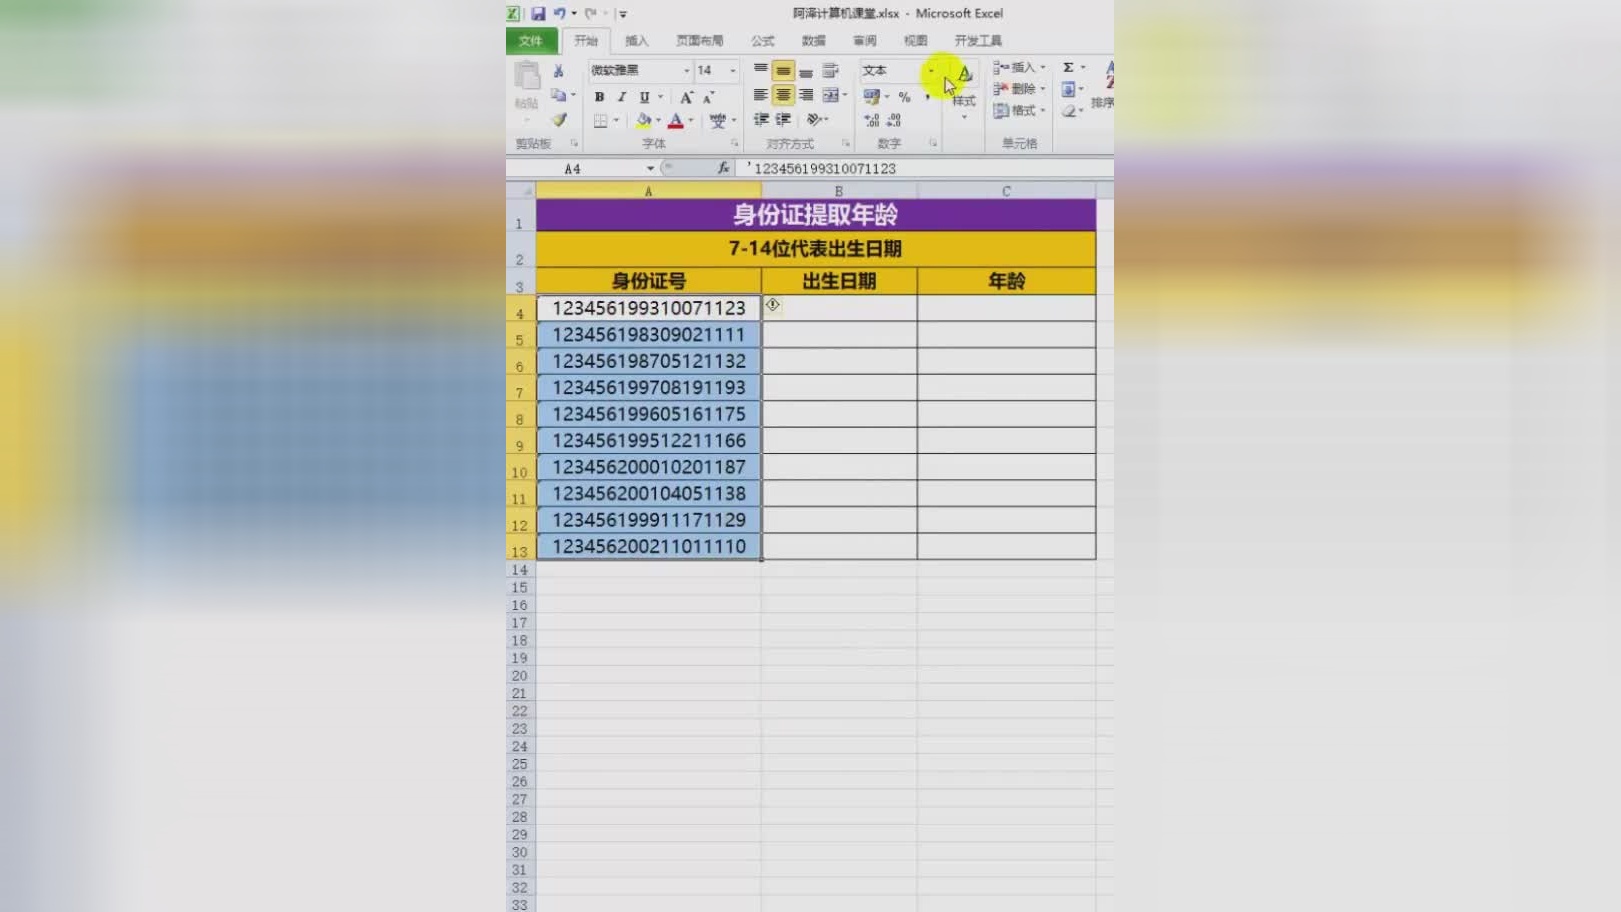Click the Paste clipboard icon
The height and width of the screenshot is (912, 1621).
tap(526, 76)
